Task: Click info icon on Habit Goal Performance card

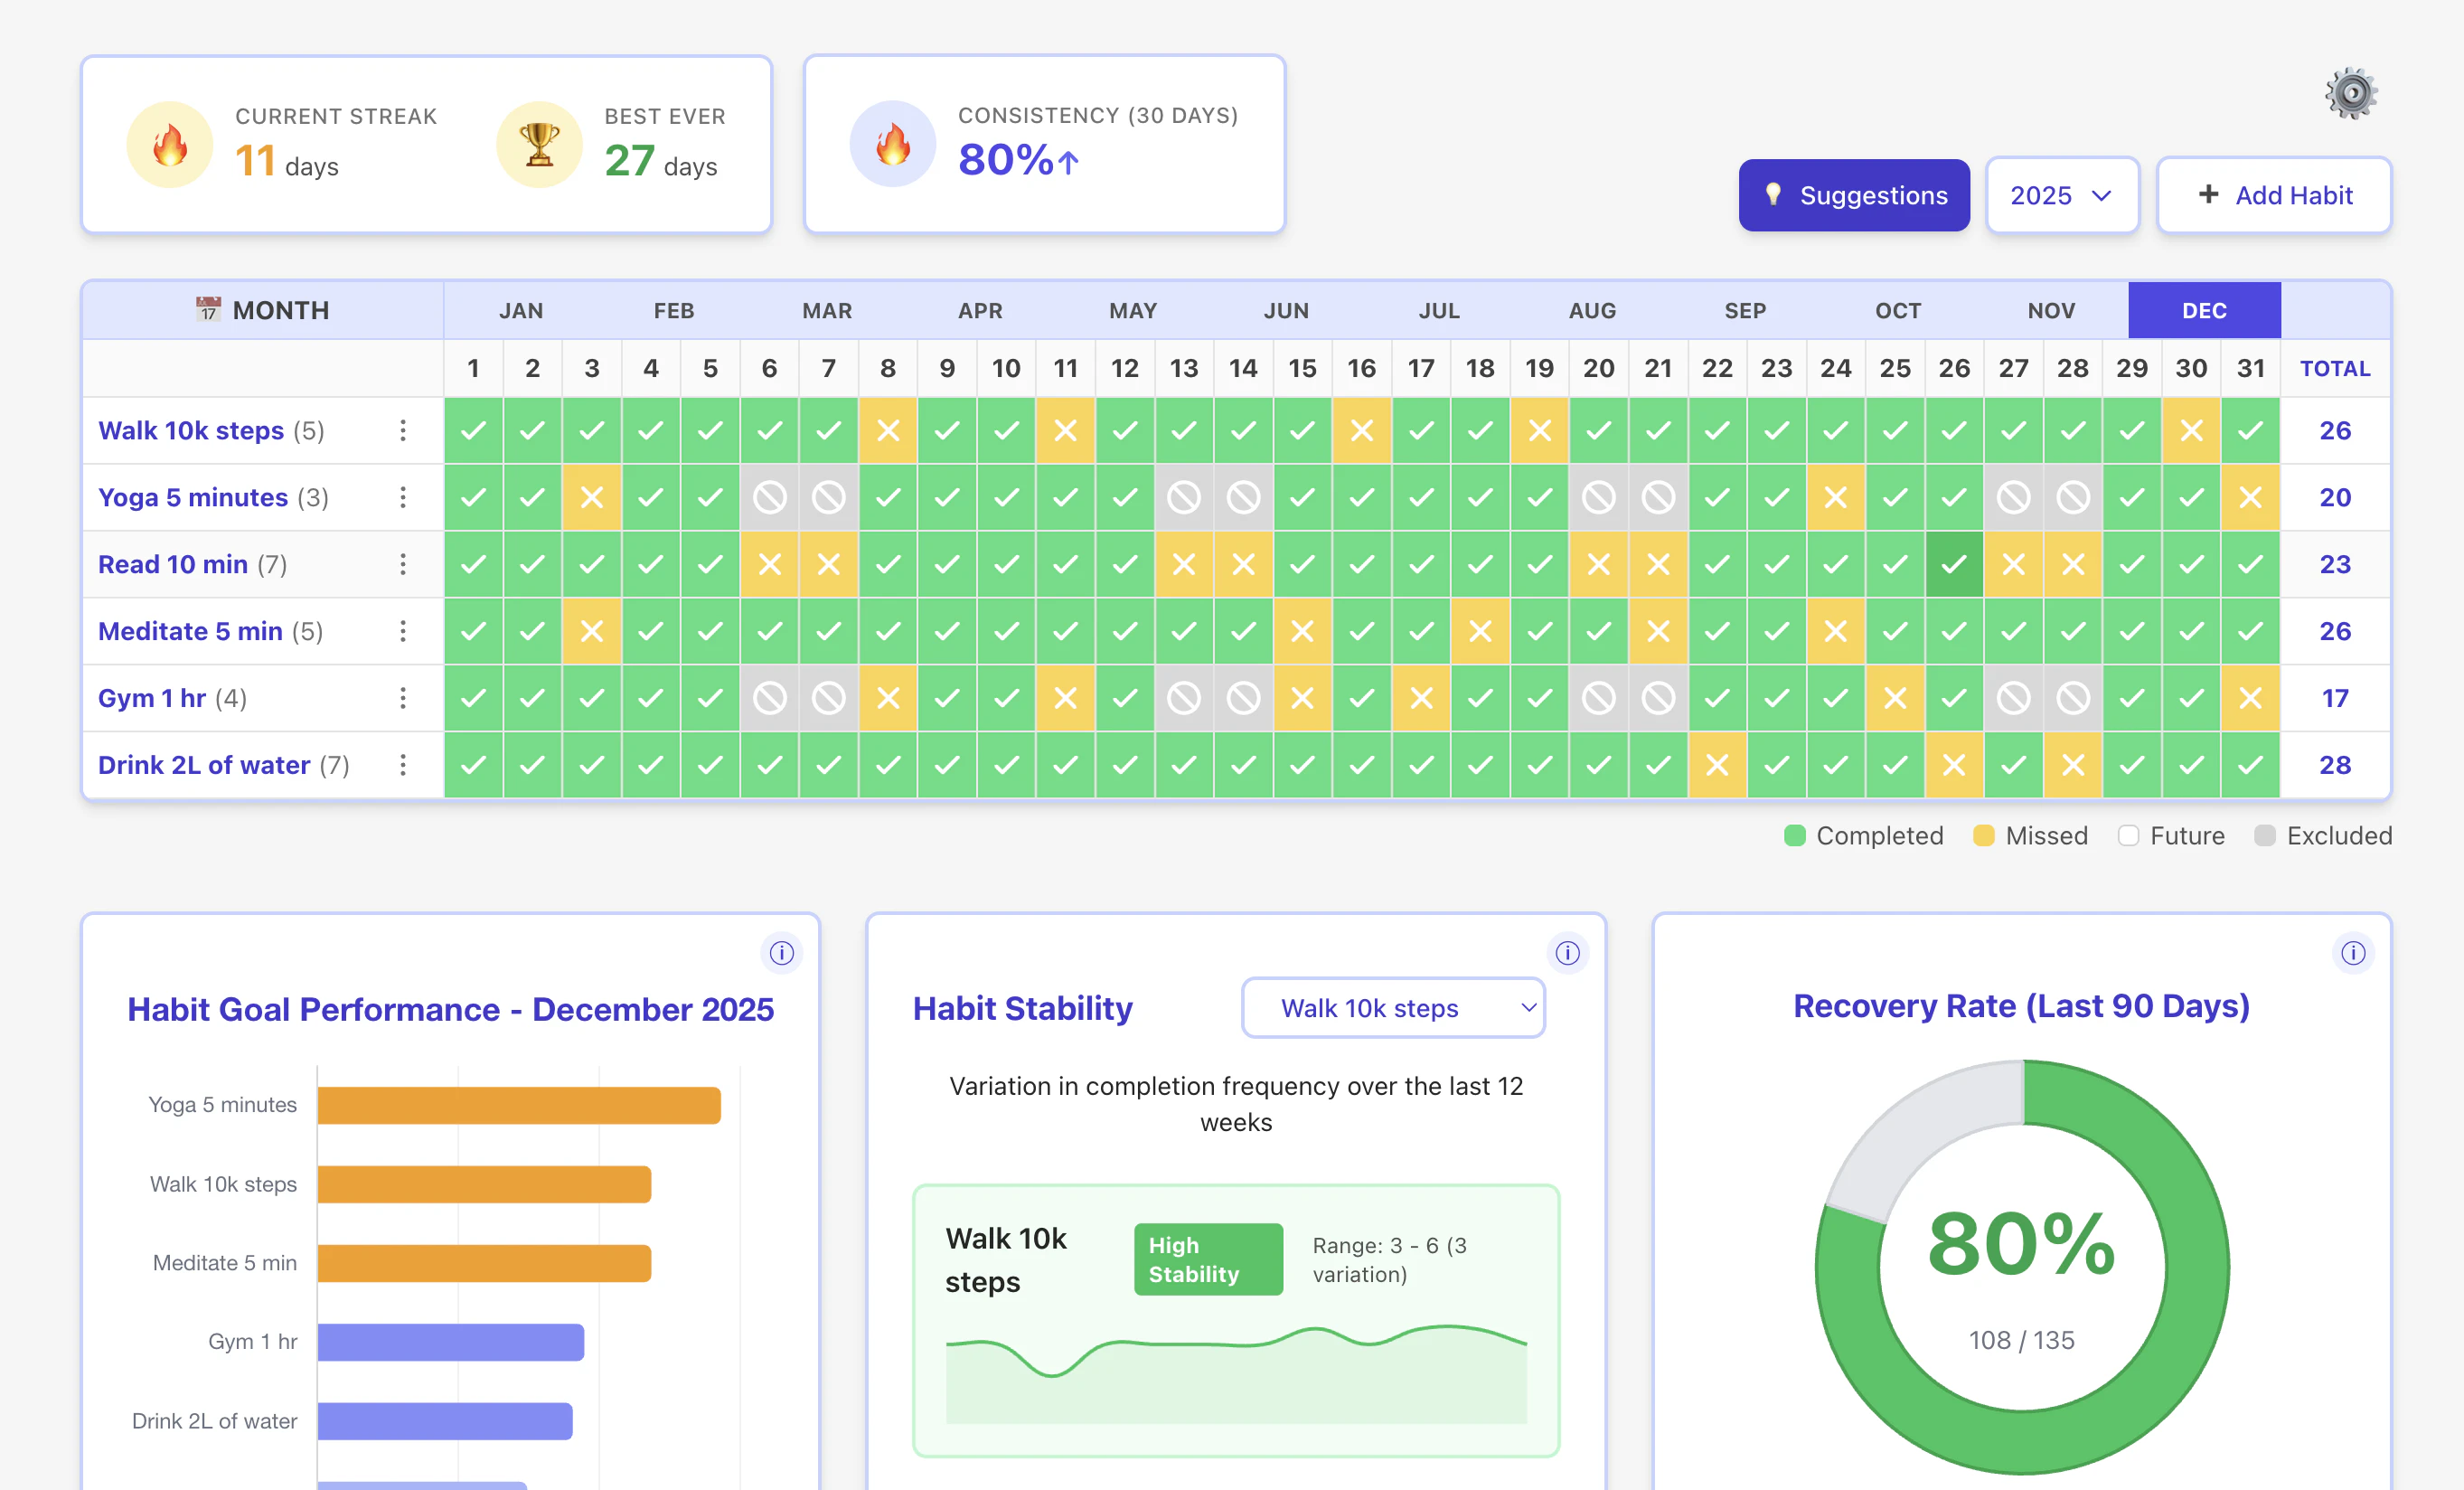Action: tap(781, 953)
